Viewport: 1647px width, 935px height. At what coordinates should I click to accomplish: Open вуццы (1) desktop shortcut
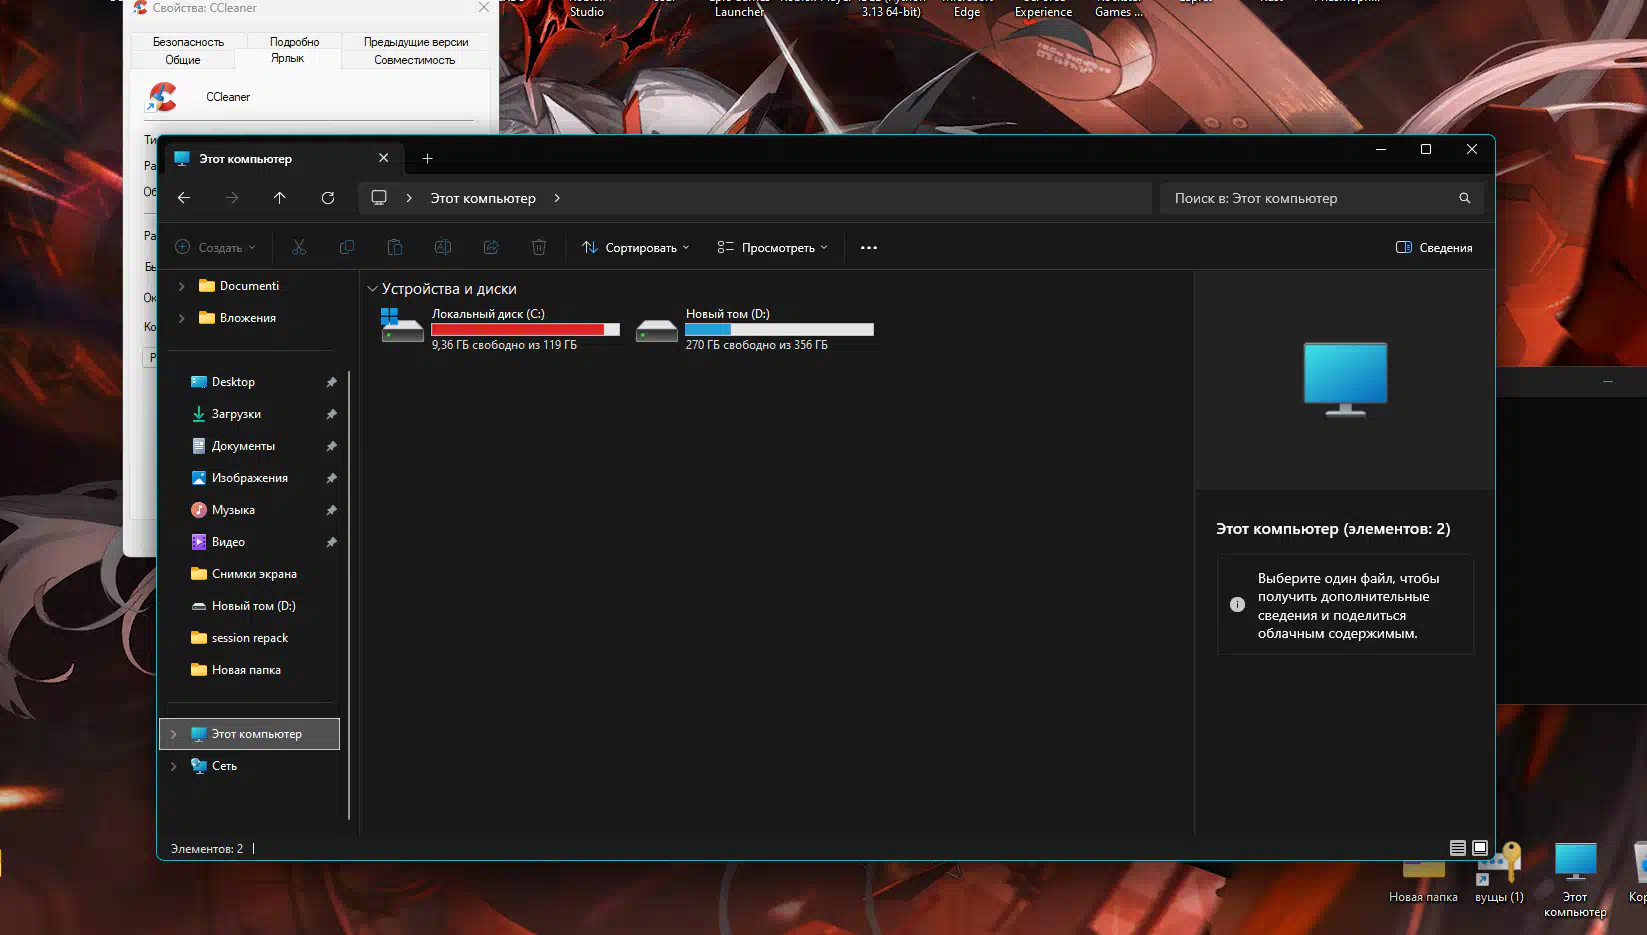pos(1499,872)
